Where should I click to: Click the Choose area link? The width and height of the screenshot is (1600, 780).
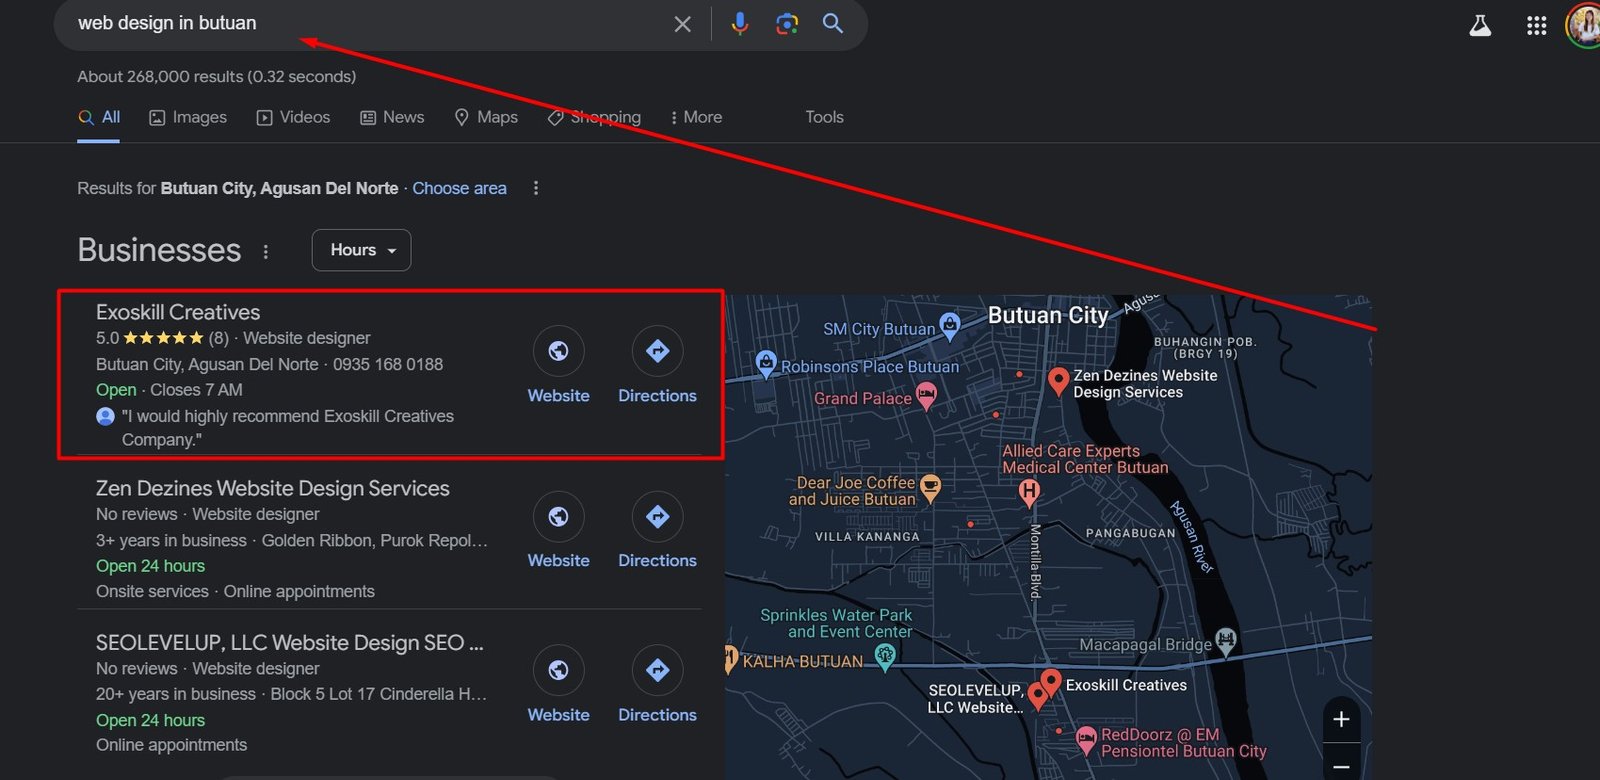click(459, 188)
